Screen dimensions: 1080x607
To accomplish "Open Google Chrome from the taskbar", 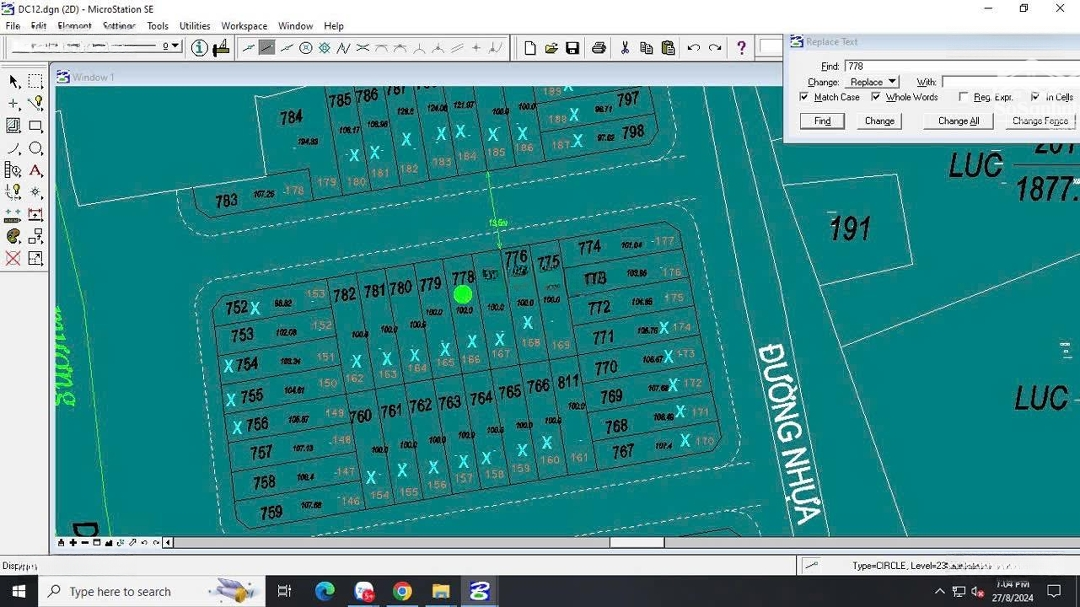I will click(402, 591).
